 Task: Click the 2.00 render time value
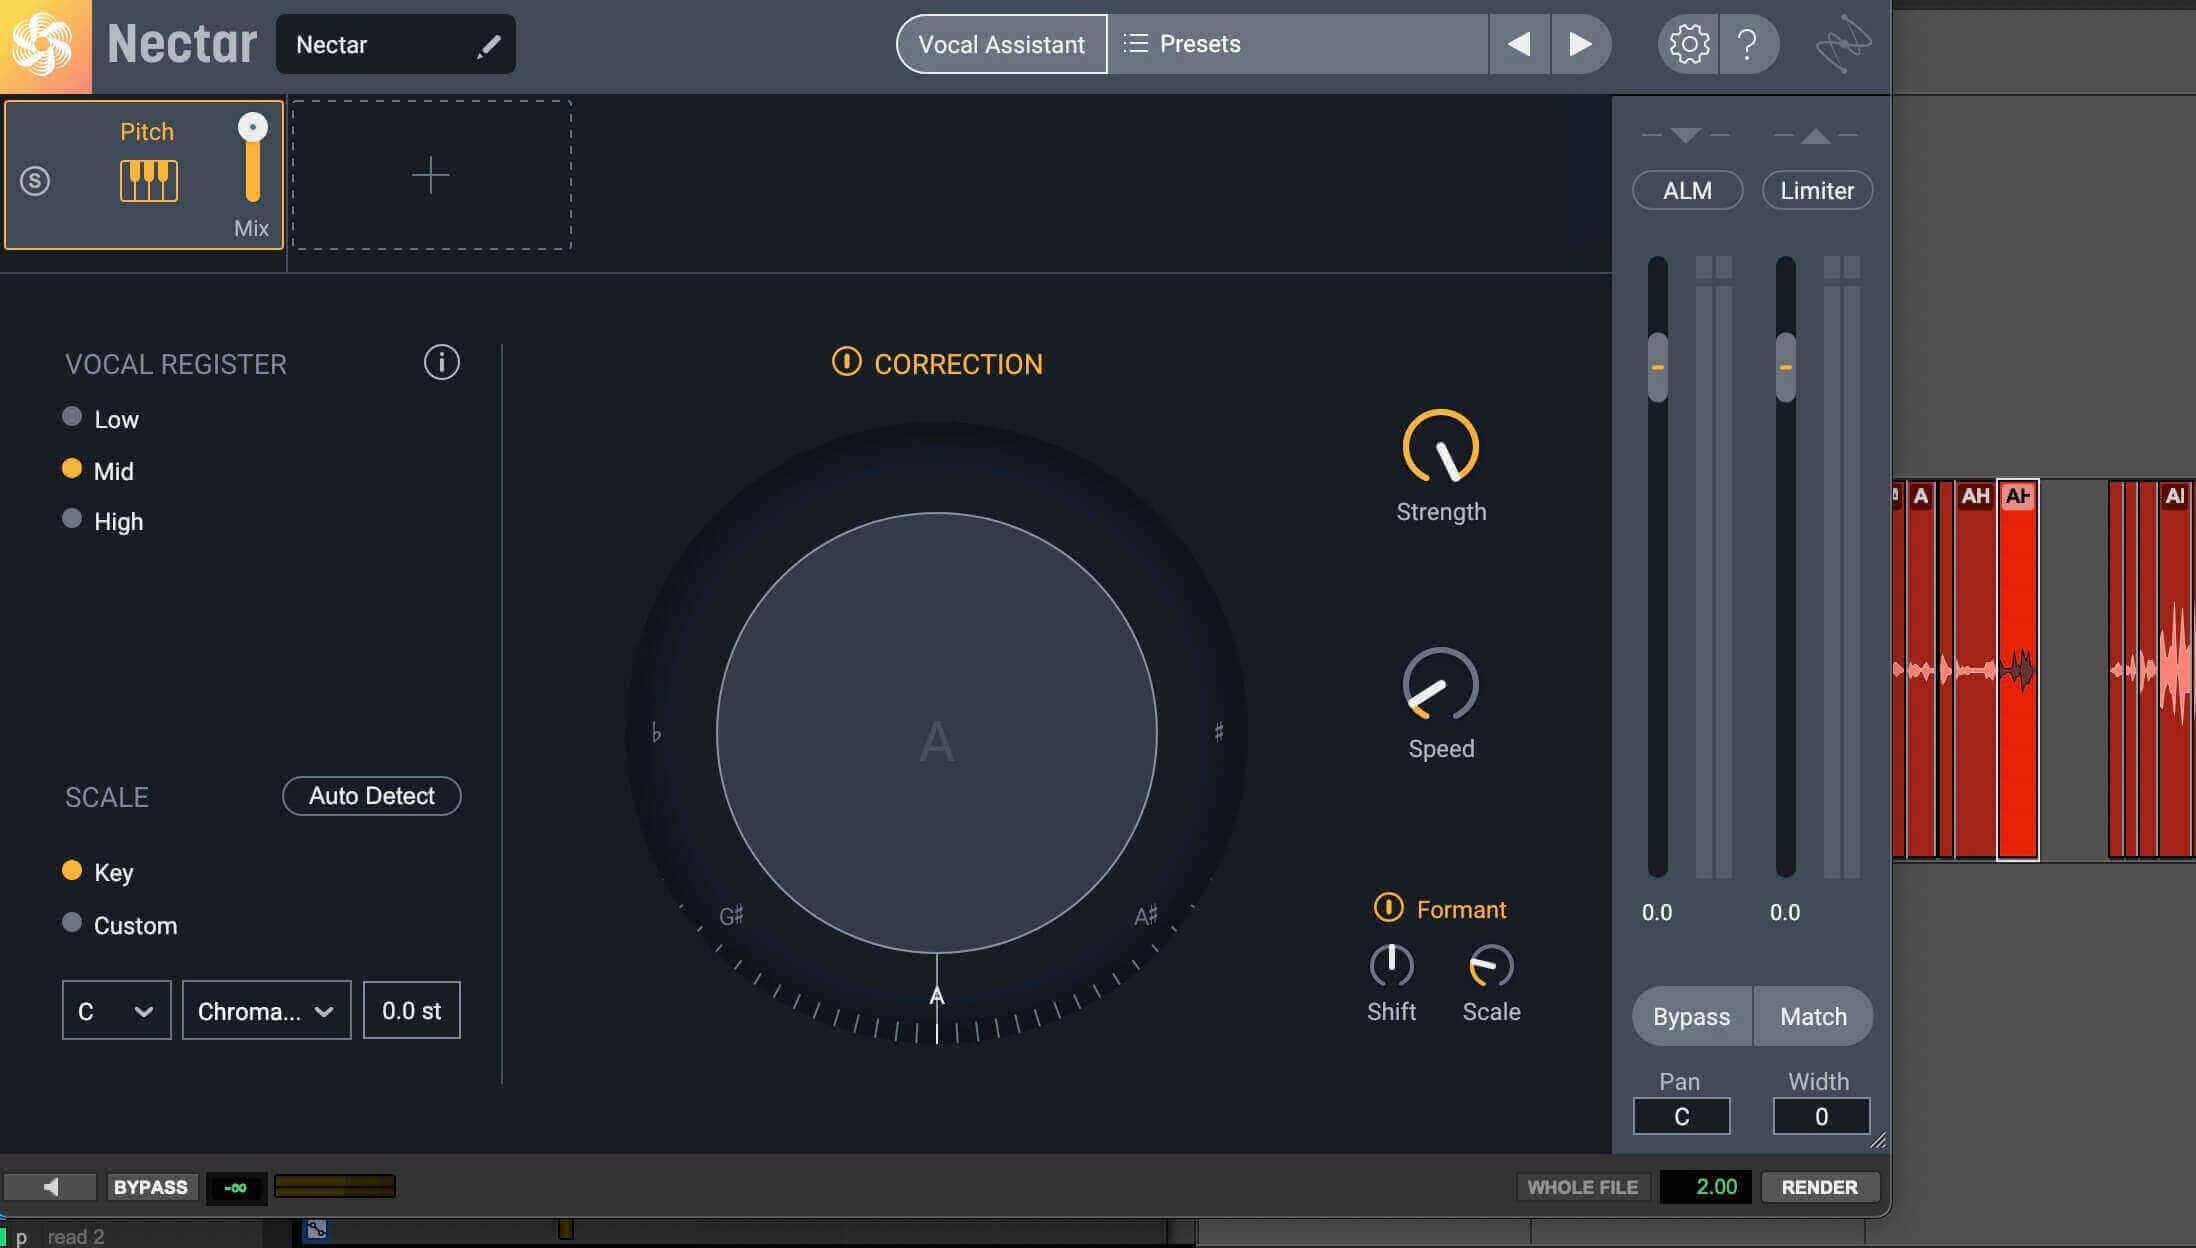tap(1705, 1187)
